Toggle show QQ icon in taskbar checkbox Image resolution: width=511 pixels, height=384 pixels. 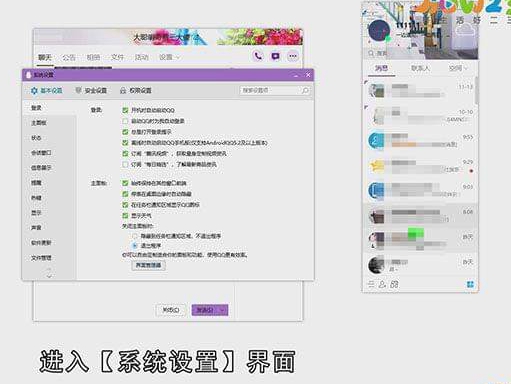(x=125, y=205)
